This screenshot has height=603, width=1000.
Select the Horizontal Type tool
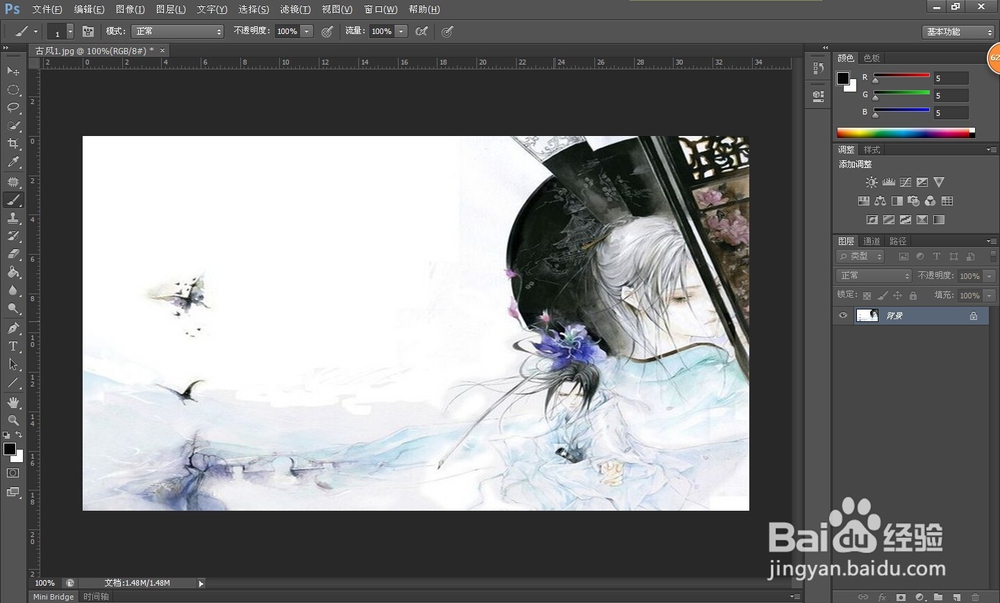[13, 346]
